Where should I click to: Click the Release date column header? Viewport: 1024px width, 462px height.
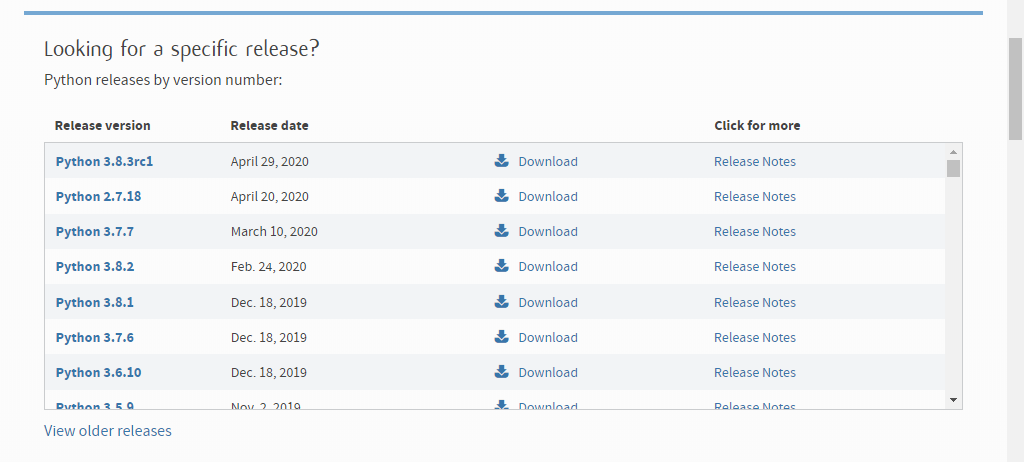coord(270,125)
